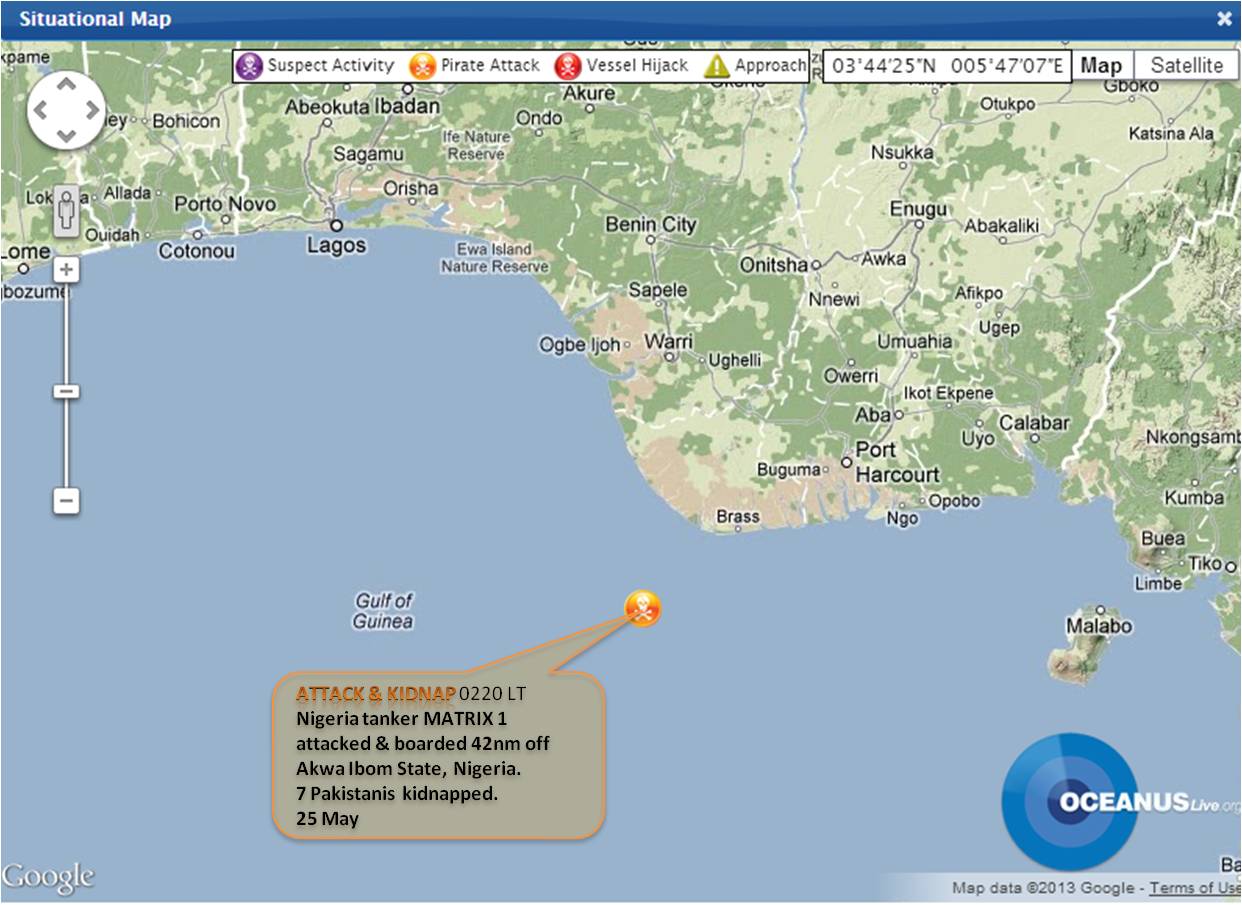This screenshot has width=1242, height=905.
Task: Close the Situational Map window
Action: point(1224,18)
